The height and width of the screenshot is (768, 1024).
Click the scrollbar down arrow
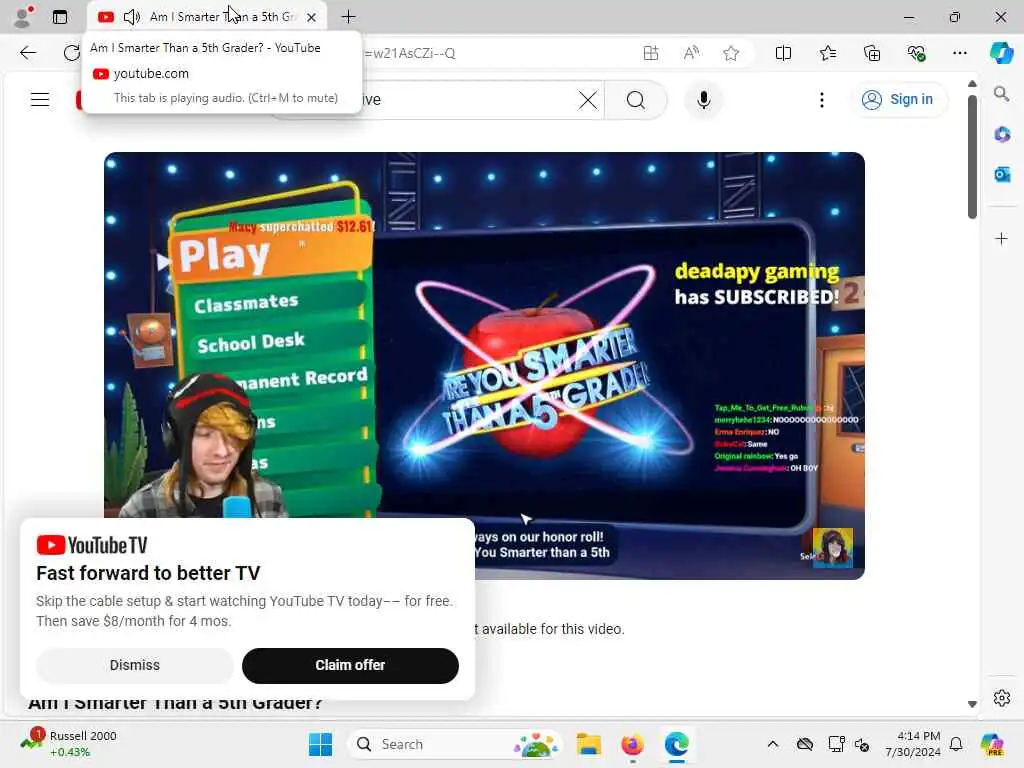pos(972,704)
